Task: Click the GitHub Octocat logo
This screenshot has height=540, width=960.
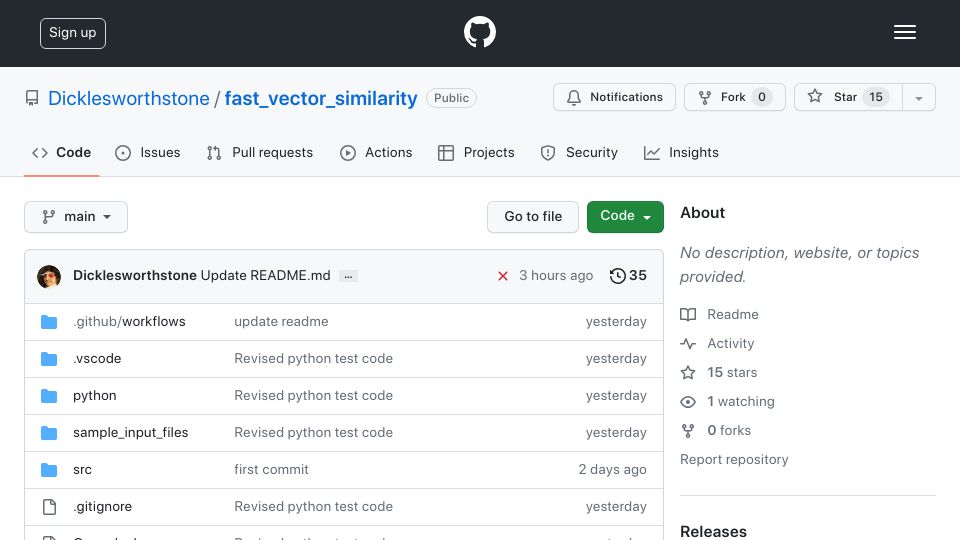Action: [x=479, y=32]
